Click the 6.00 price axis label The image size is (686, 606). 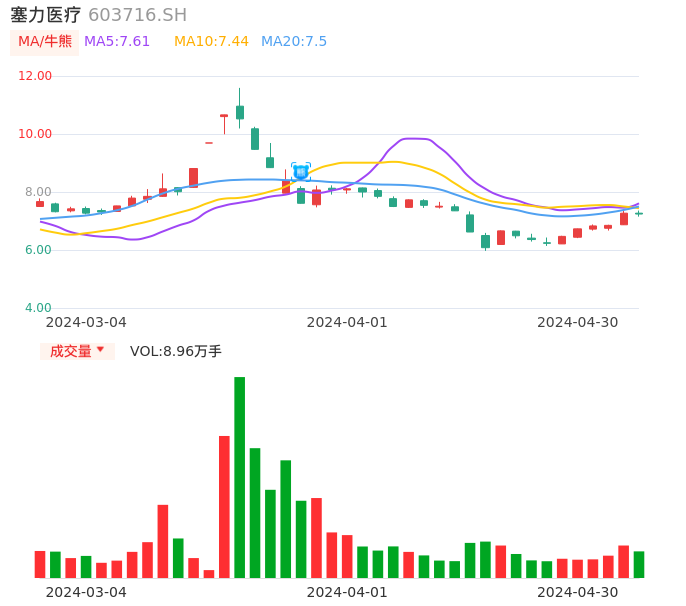click(38, 250)
